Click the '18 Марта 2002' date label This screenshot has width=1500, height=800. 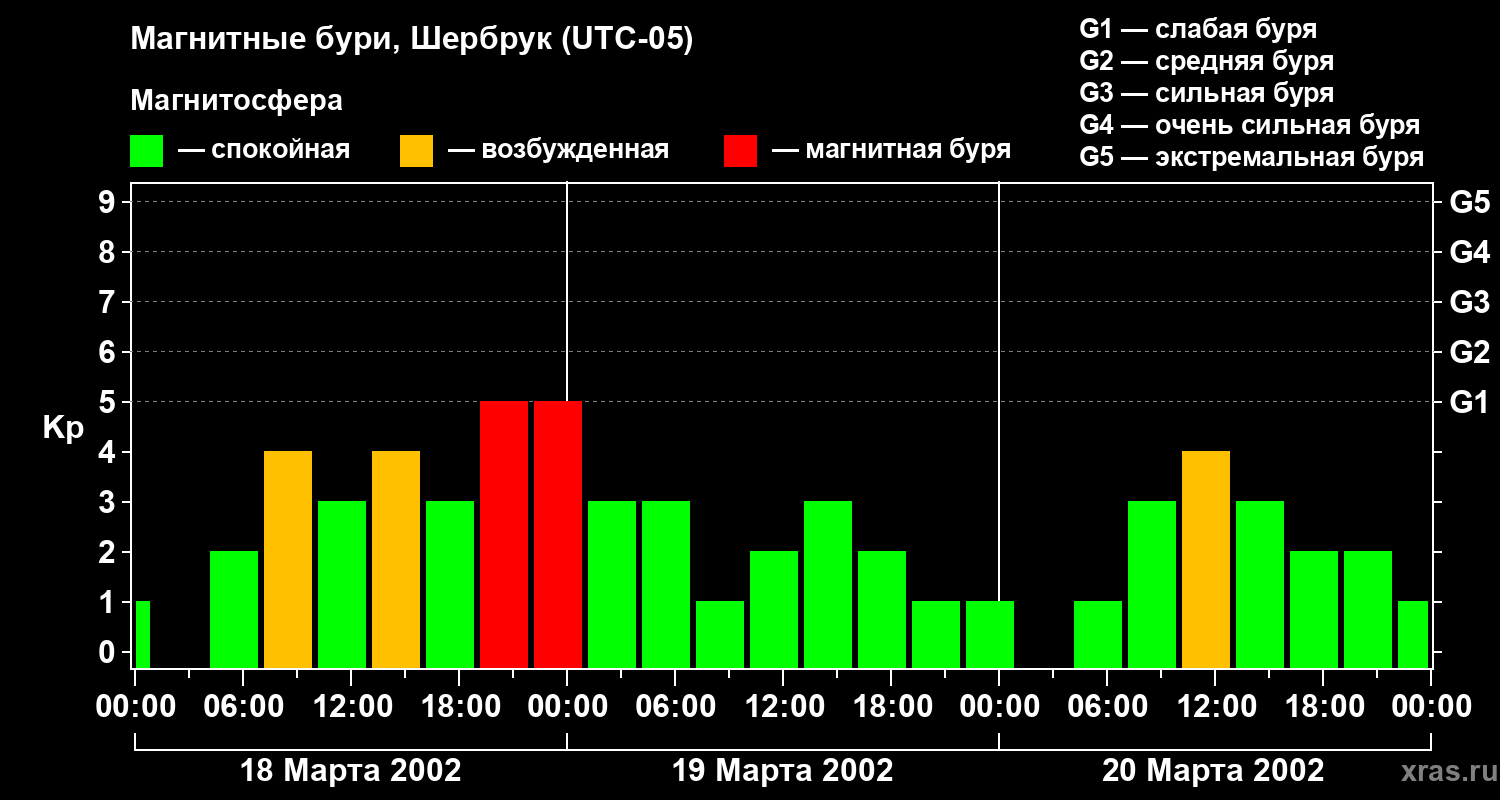(351, 771)
